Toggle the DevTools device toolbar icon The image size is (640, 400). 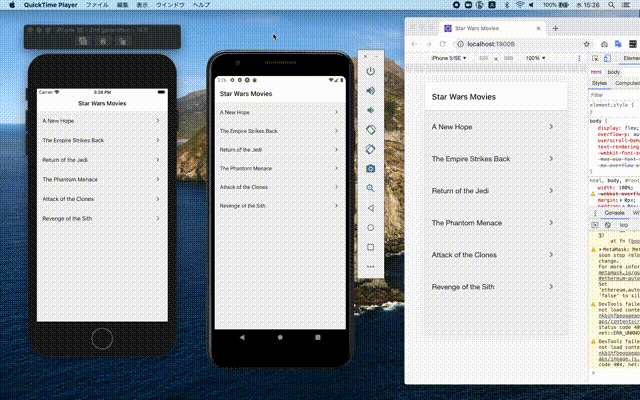[x=607, y=58]
